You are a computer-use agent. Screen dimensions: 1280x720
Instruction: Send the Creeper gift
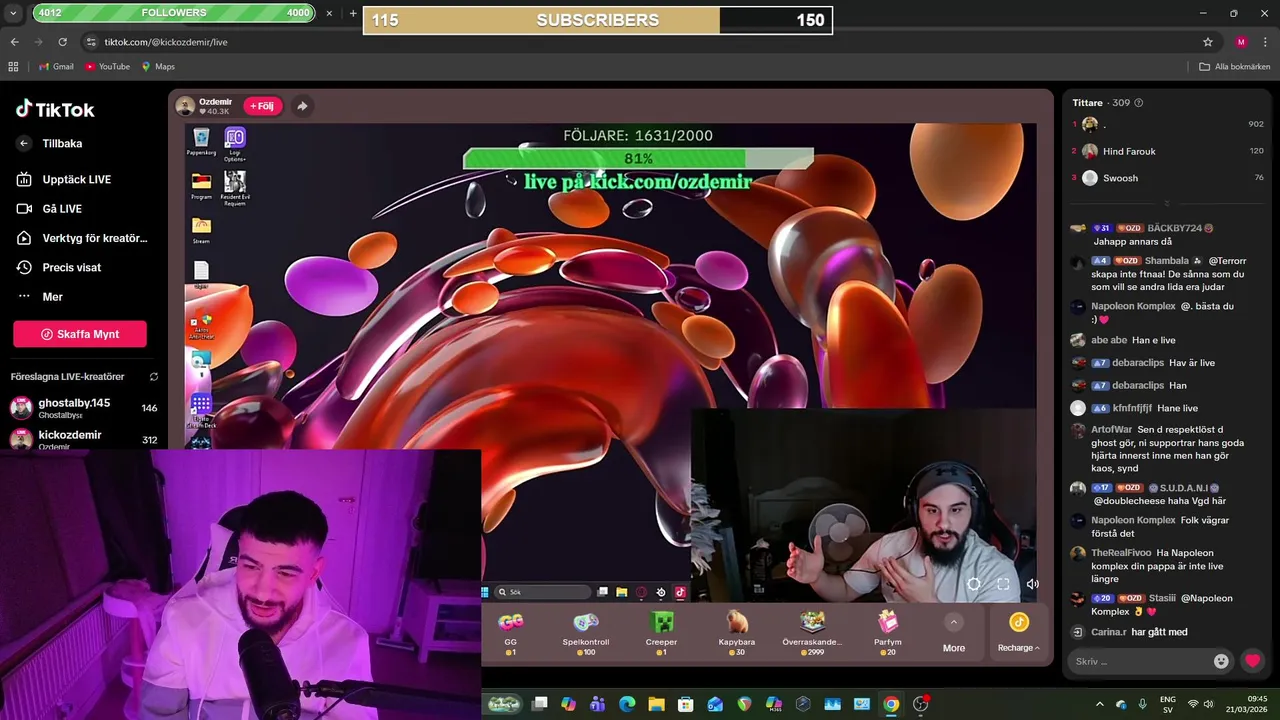coord(661,632)
